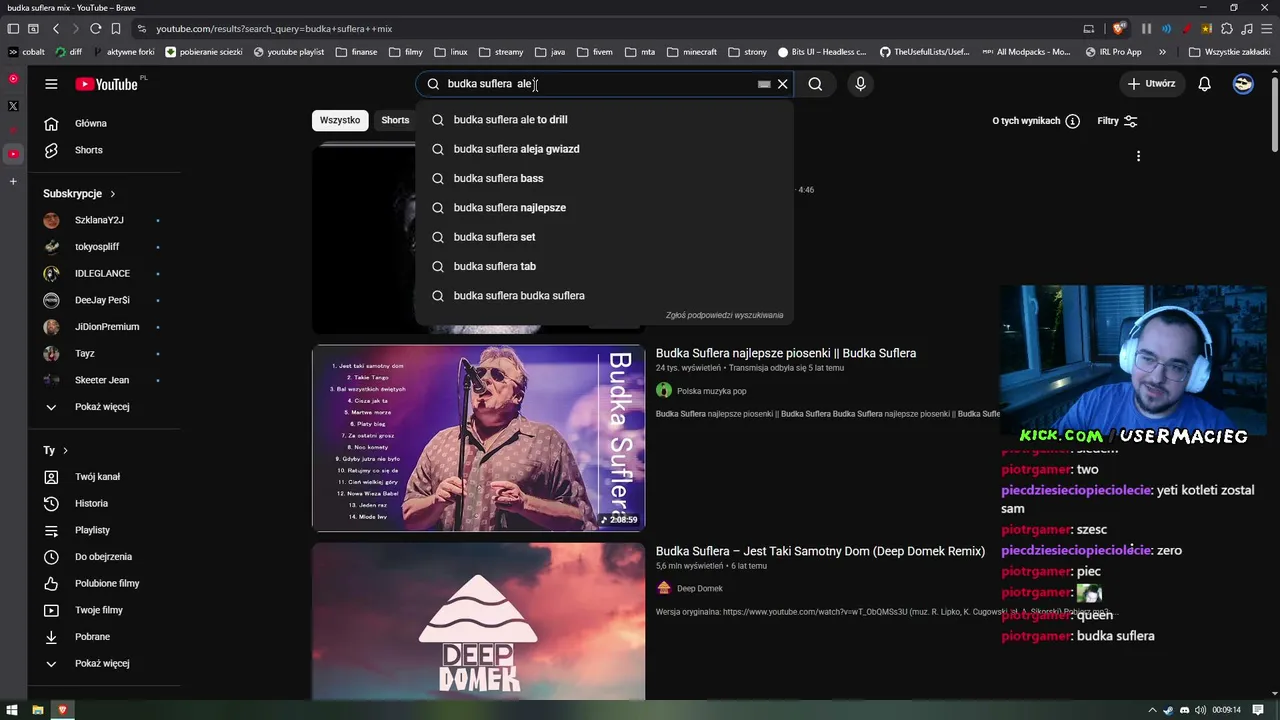Choose suggestion 'budka suflera tab'

point(604,266)
